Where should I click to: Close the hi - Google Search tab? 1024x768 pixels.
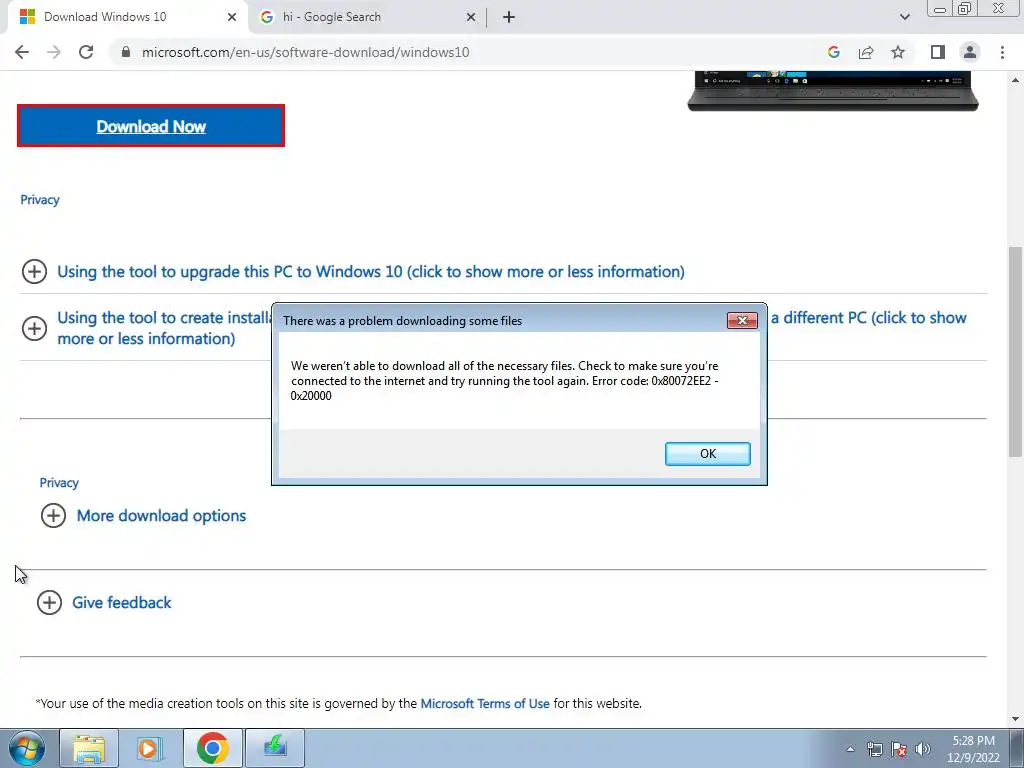click(471, 17)
